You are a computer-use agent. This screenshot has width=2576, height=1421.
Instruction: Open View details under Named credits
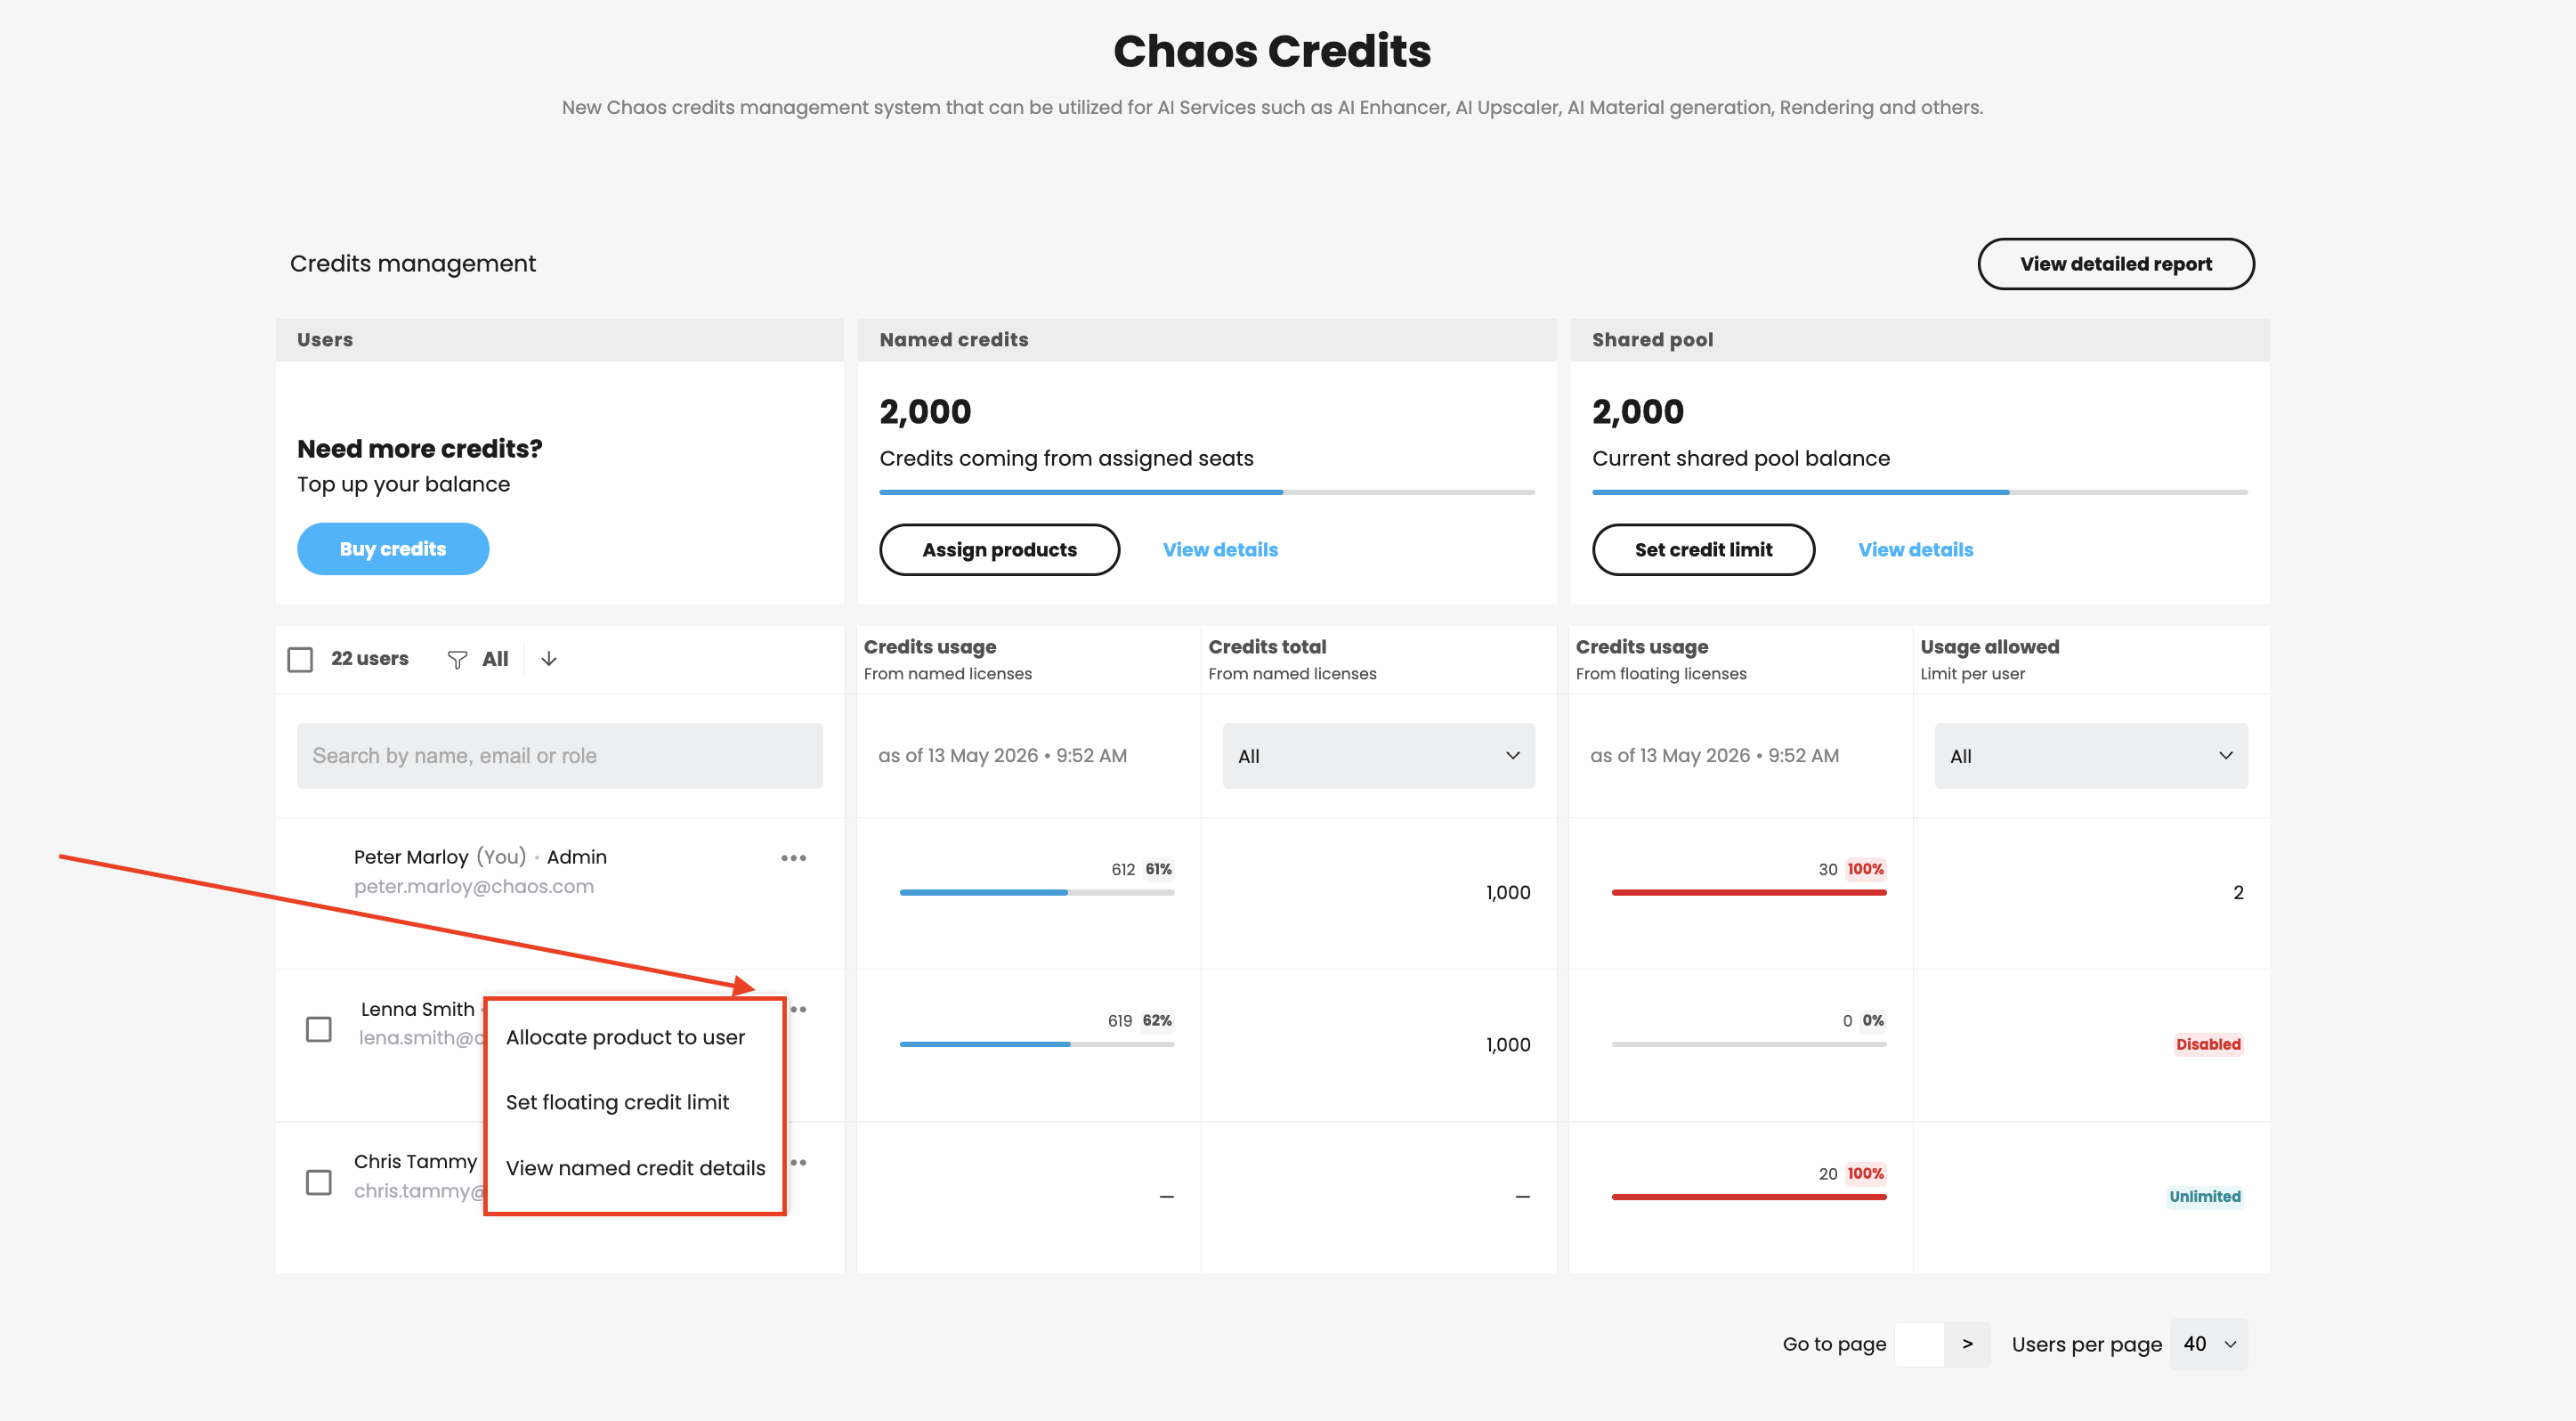[x=1220, y=550]
